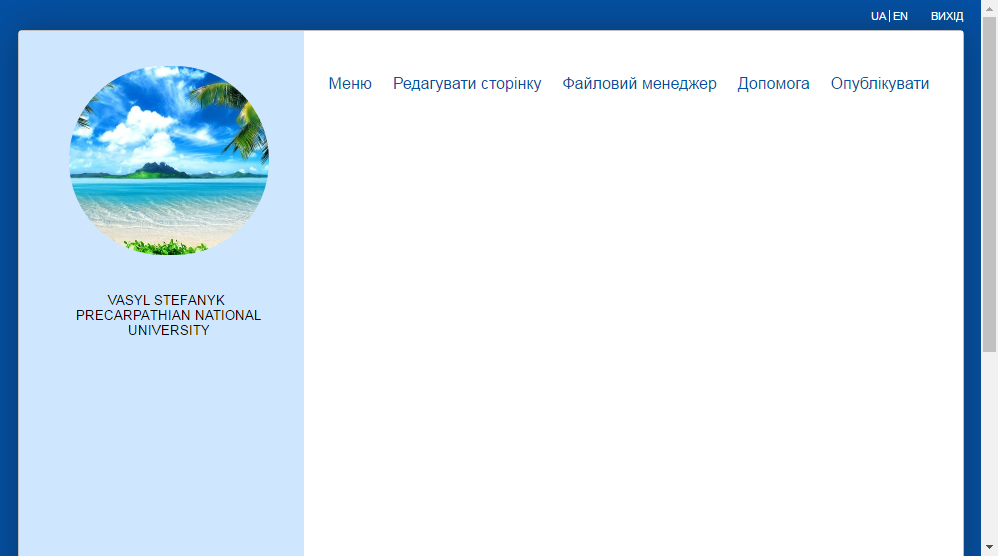Open the Файловий менеджер file manager
Viewport: 998px width, 556px height.
(x=639, y=83)
